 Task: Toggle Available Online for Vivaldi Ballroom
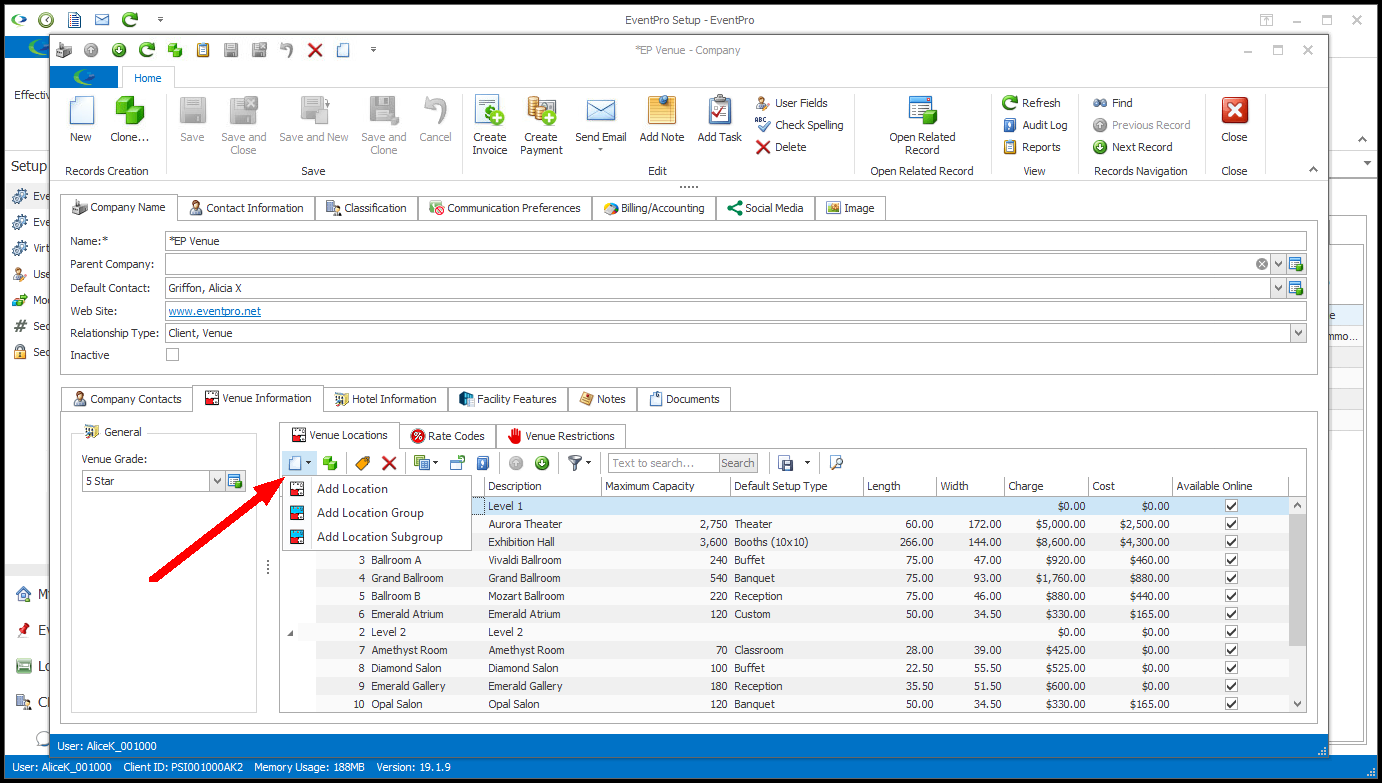tap(1231, 560)
